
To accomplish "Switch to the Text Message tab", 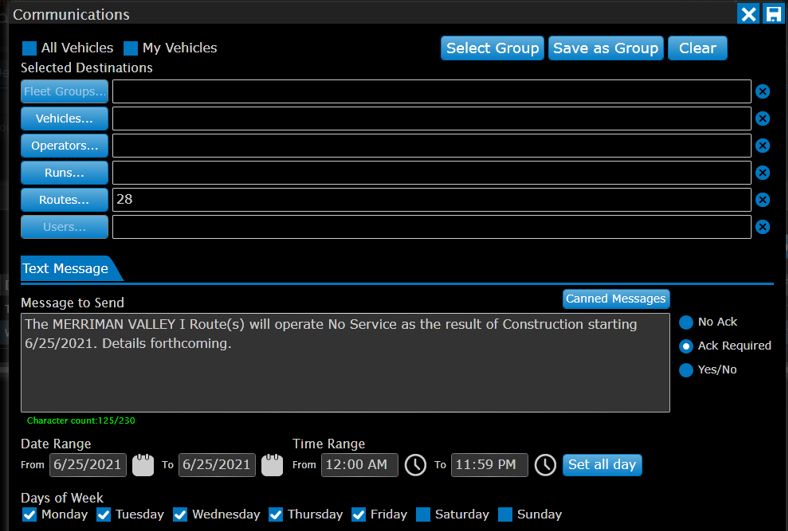I will 66,269.
